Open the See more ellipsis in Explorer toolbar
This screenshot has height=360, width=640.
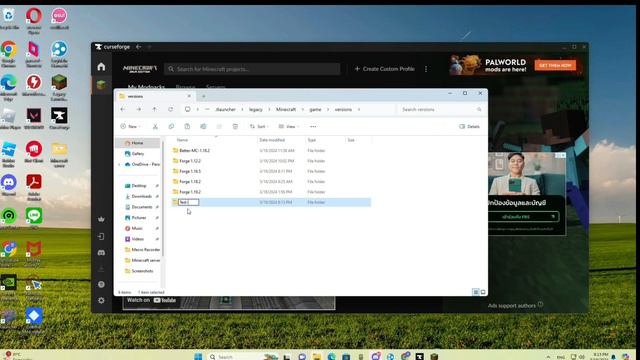[313, 127]
